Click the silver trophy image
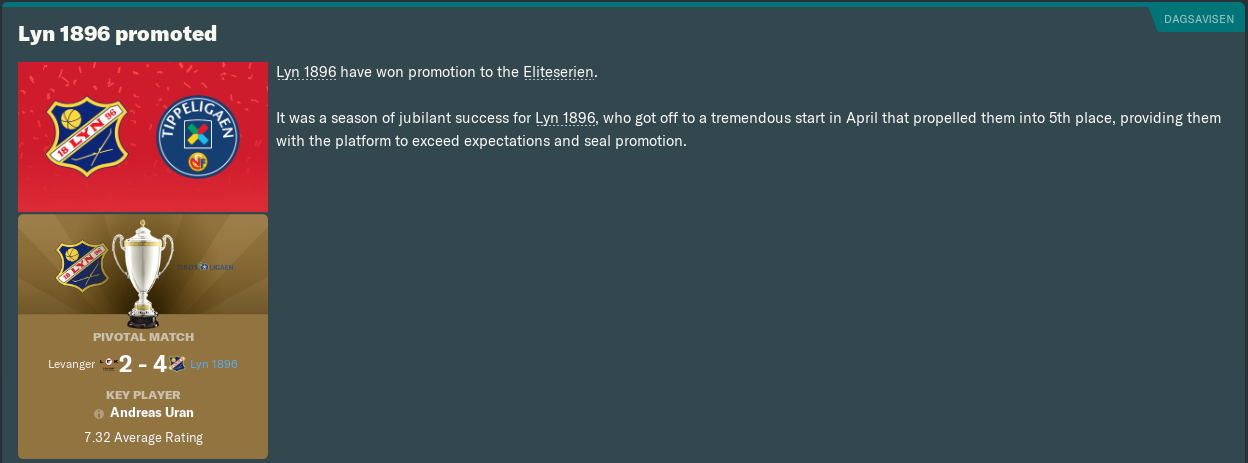Screen dimensions: 1248x463 [142, 277]
